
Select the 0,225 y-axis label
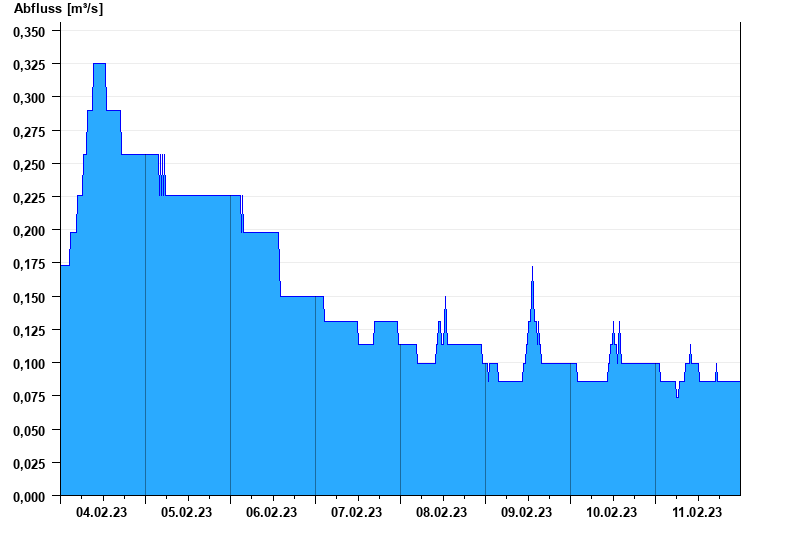tap(29, 198)
